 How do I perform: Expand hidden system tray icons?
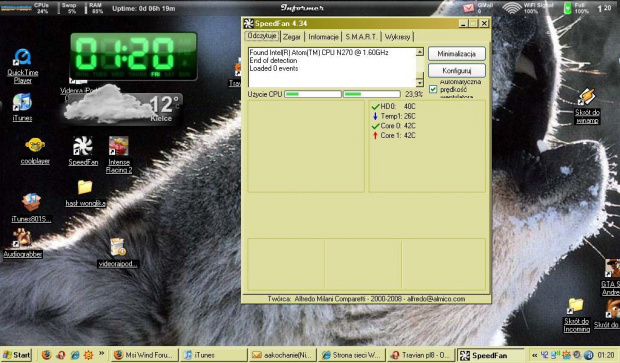tap(535, 355)
